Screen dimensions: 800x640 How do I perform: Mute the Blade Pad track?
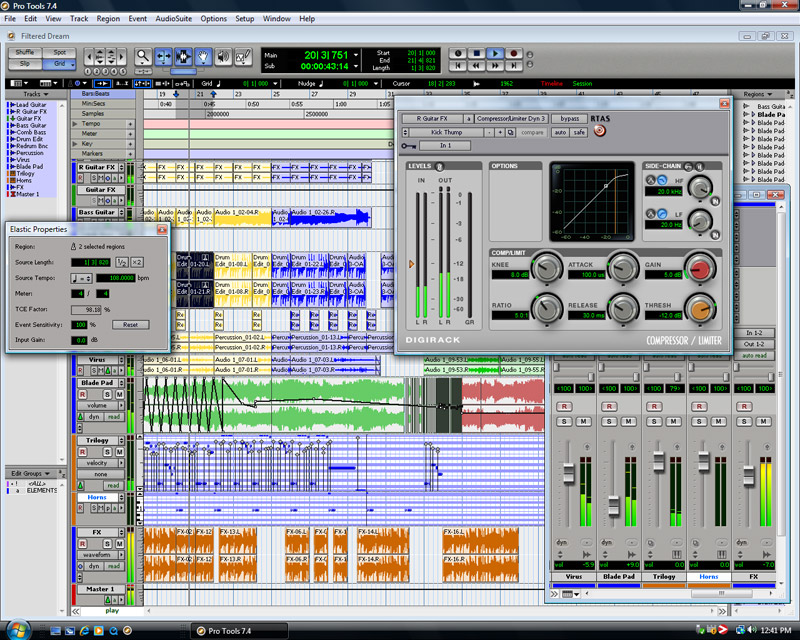pyautogui.click(x=119, y=395)
